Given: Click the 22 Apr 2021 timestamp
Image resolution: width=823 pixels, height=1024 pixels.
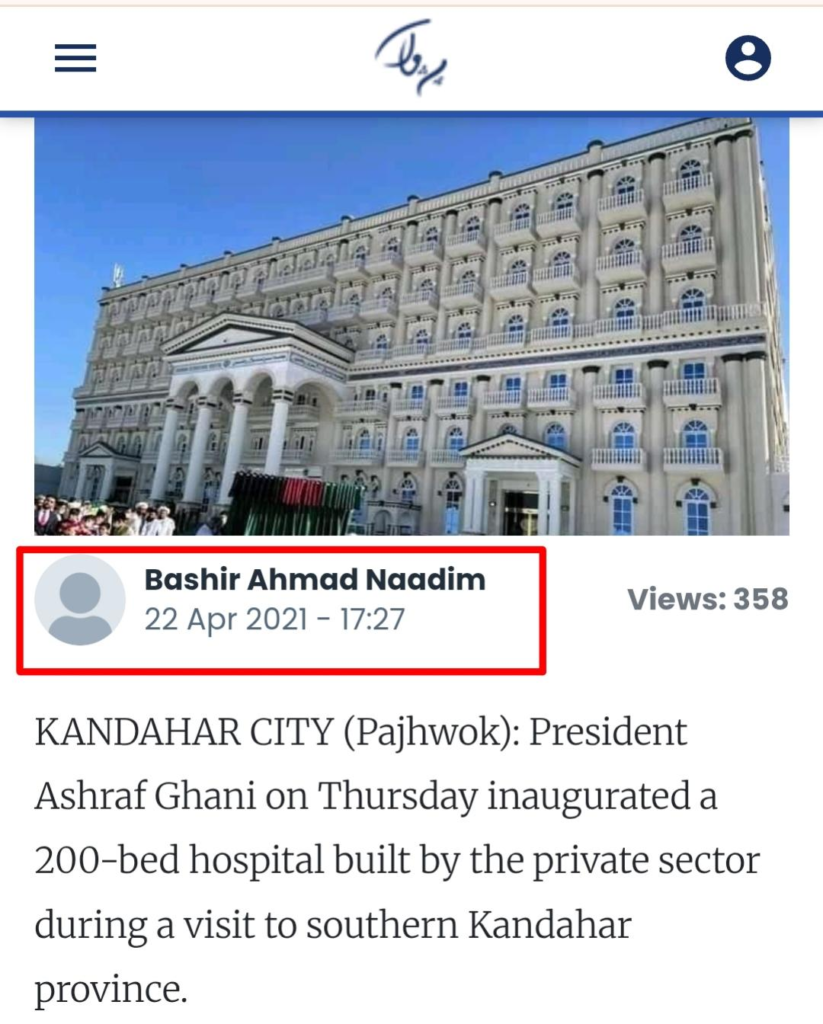Looking at the screenshot, I should (274, 619).
